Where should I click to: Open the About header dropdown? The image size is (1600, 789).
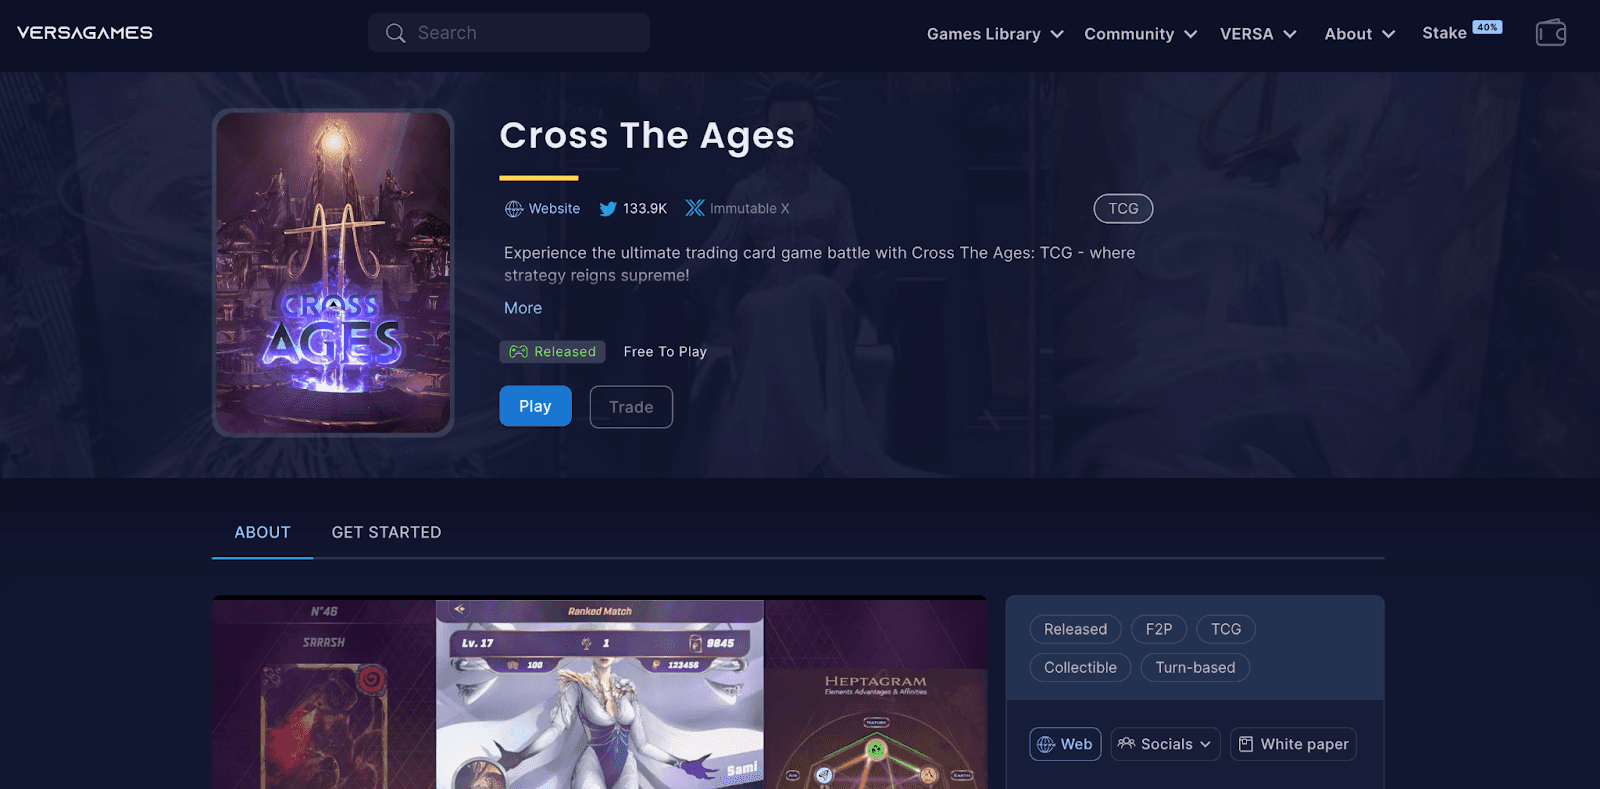[1360, 34]
